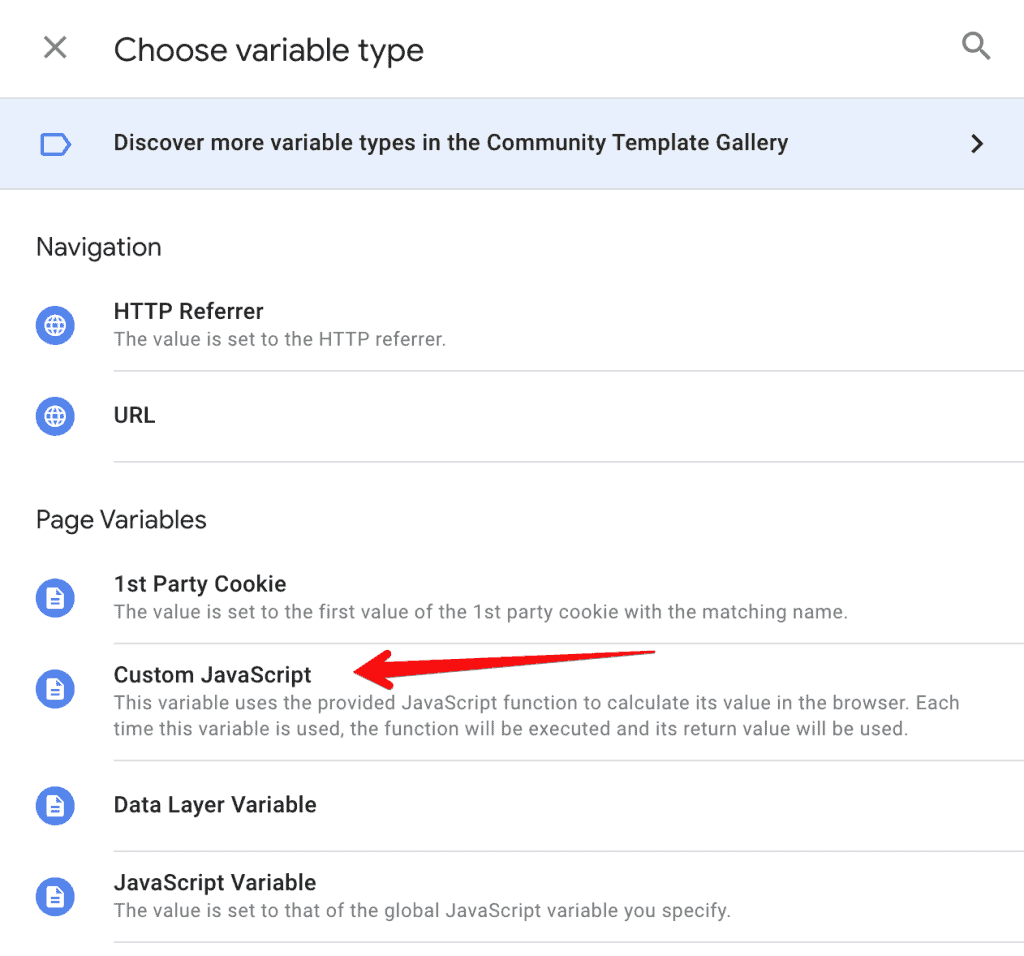1024x956 pixels.
Task: Select the JavaScript Variable option
Action: 214,883
